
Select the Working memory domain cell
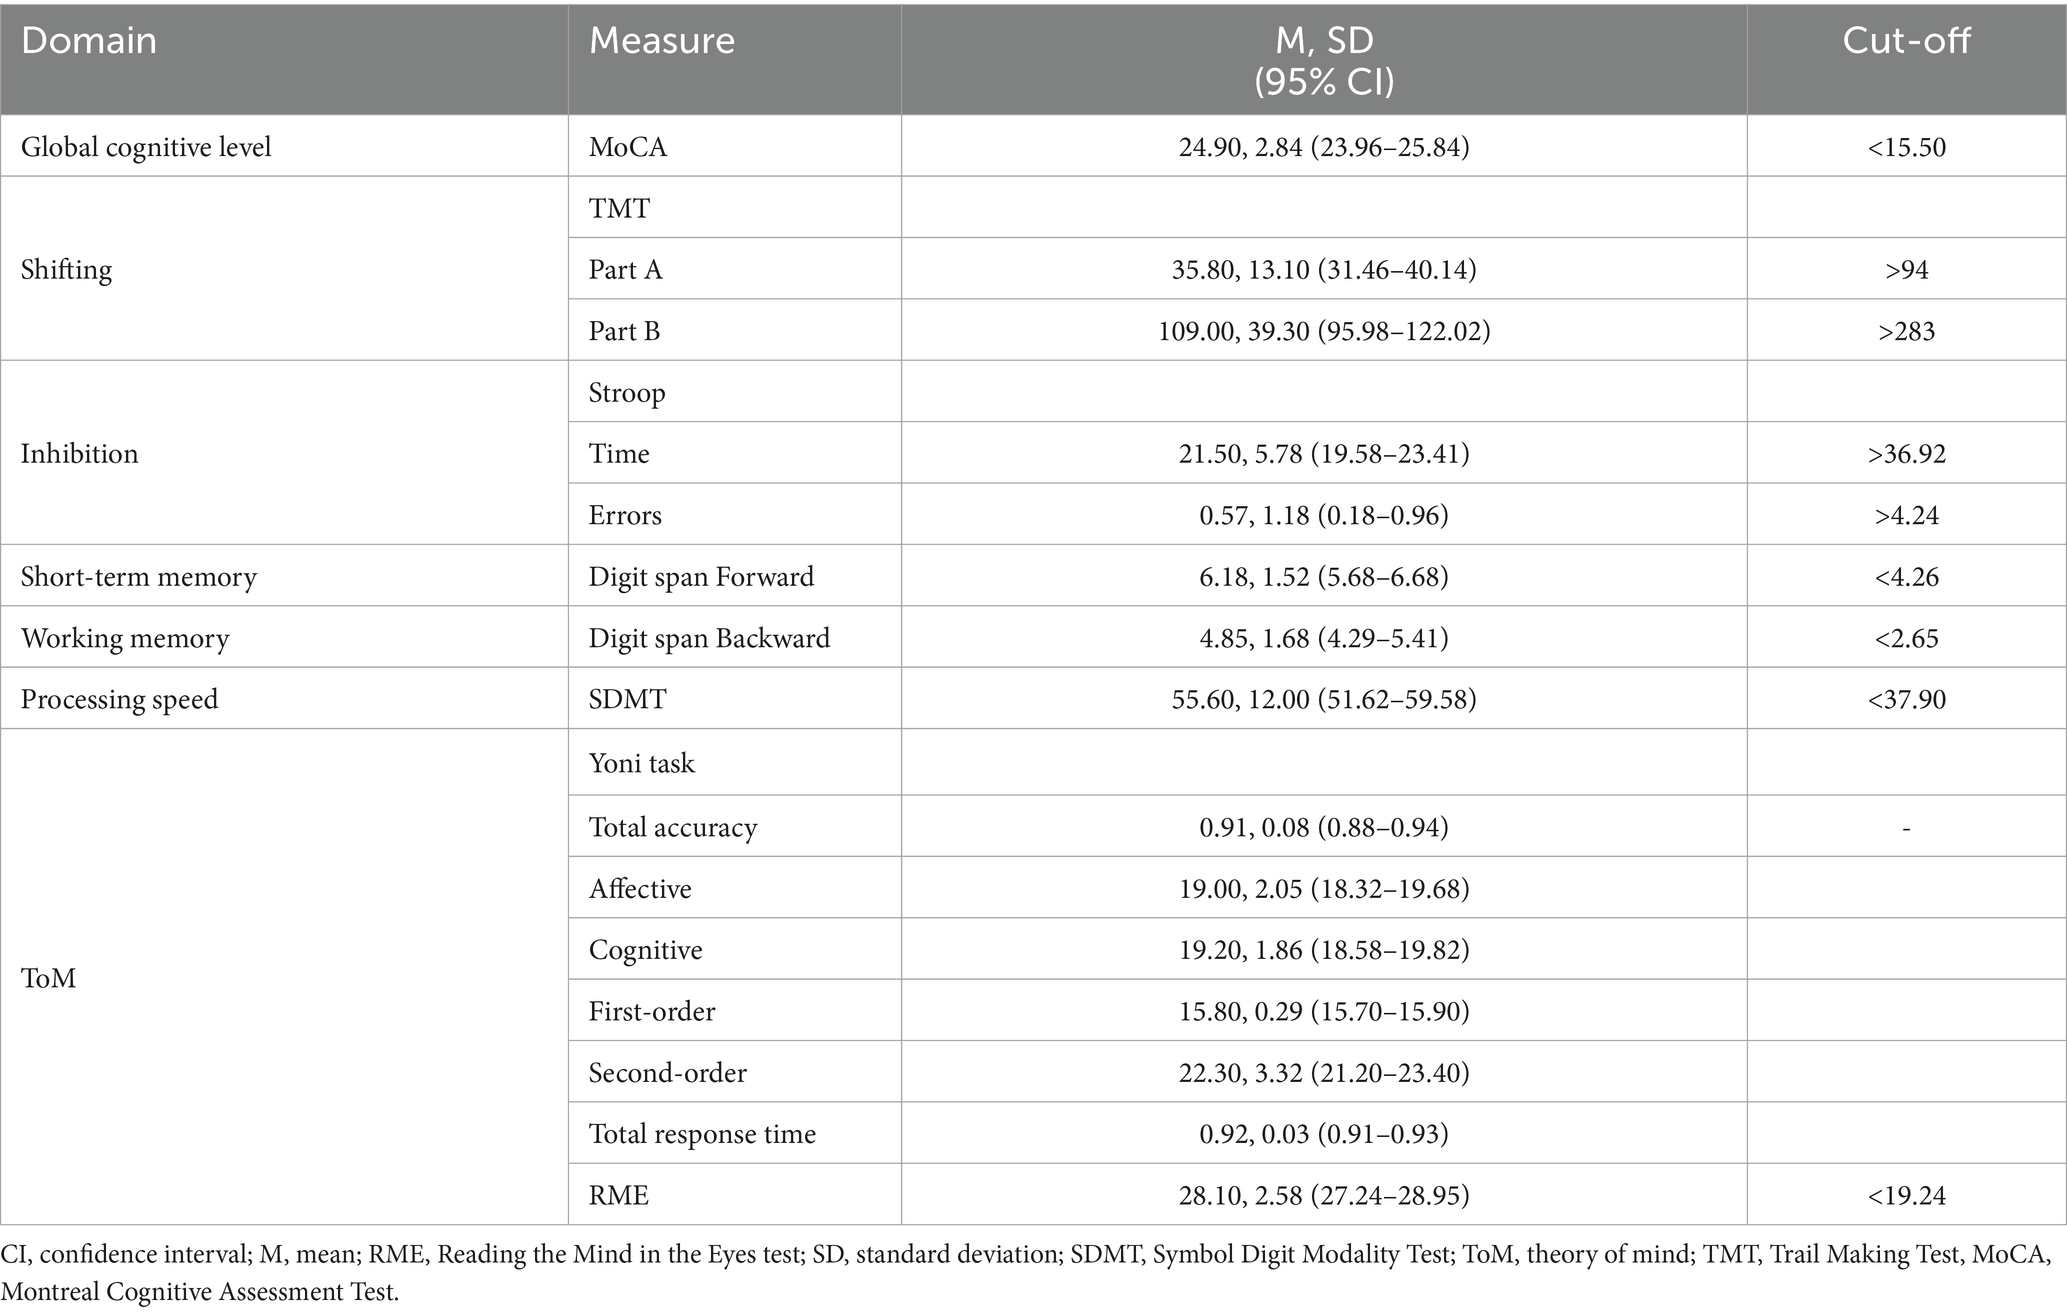pyautogui.click(x=125, y=638)
